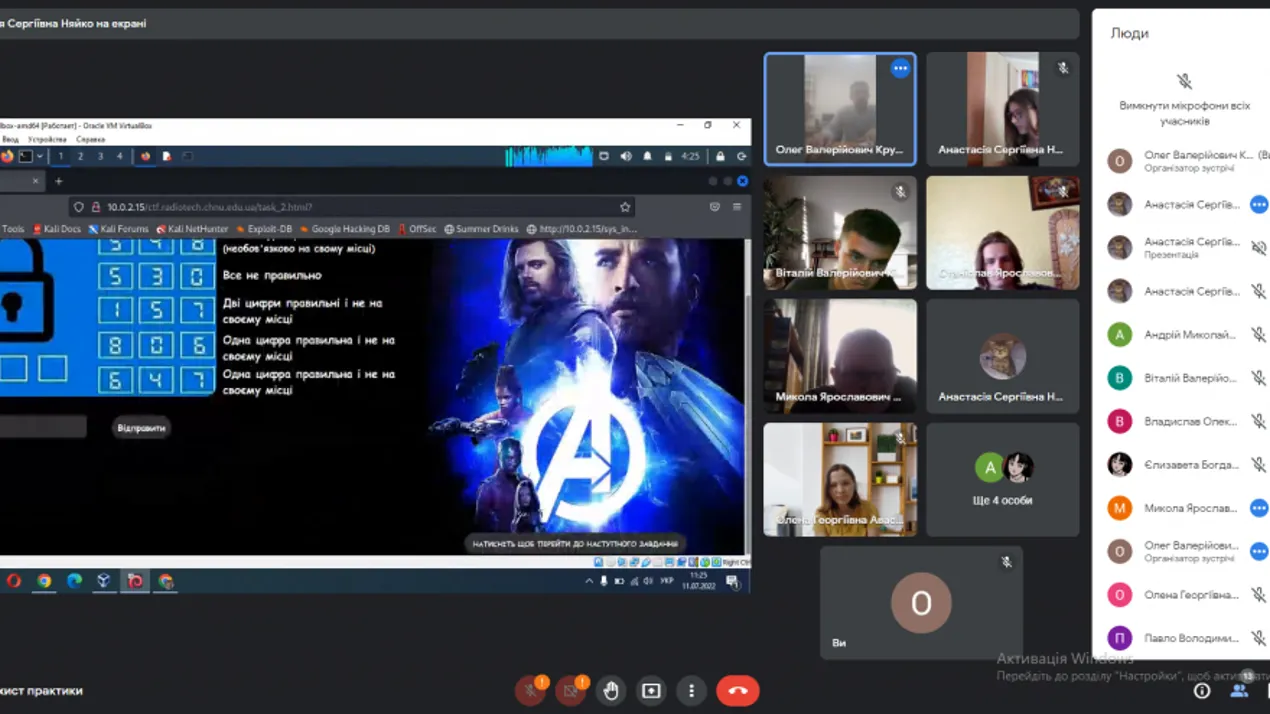This screenshot has width=1270, height=714.
Task: Switch to Kali workspace 4
Action: point(120,156)
